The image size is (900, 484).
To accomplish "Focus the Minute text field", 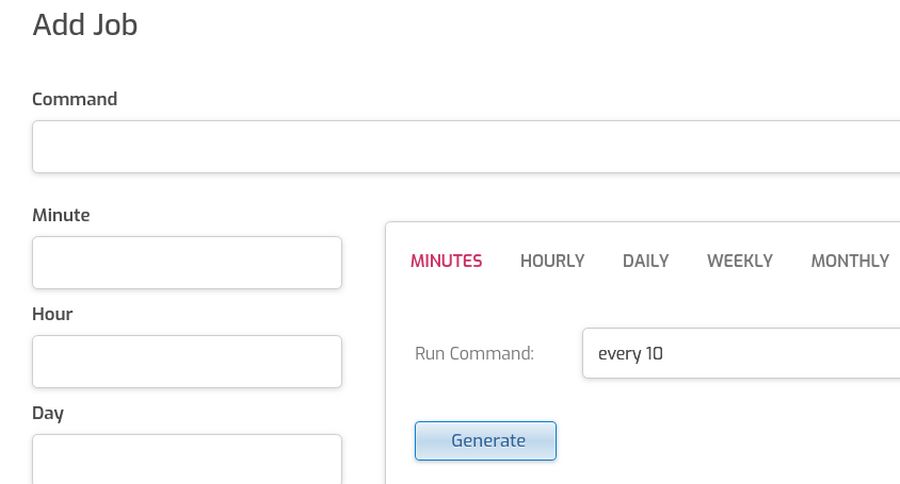I will pos(187,263).
